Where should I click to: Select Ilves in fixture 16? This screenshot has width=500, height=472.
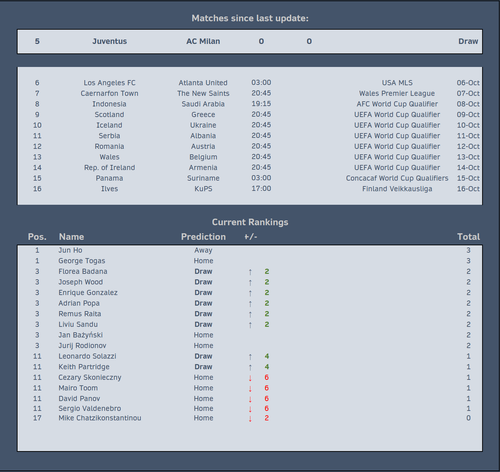(x=109, y=189)
